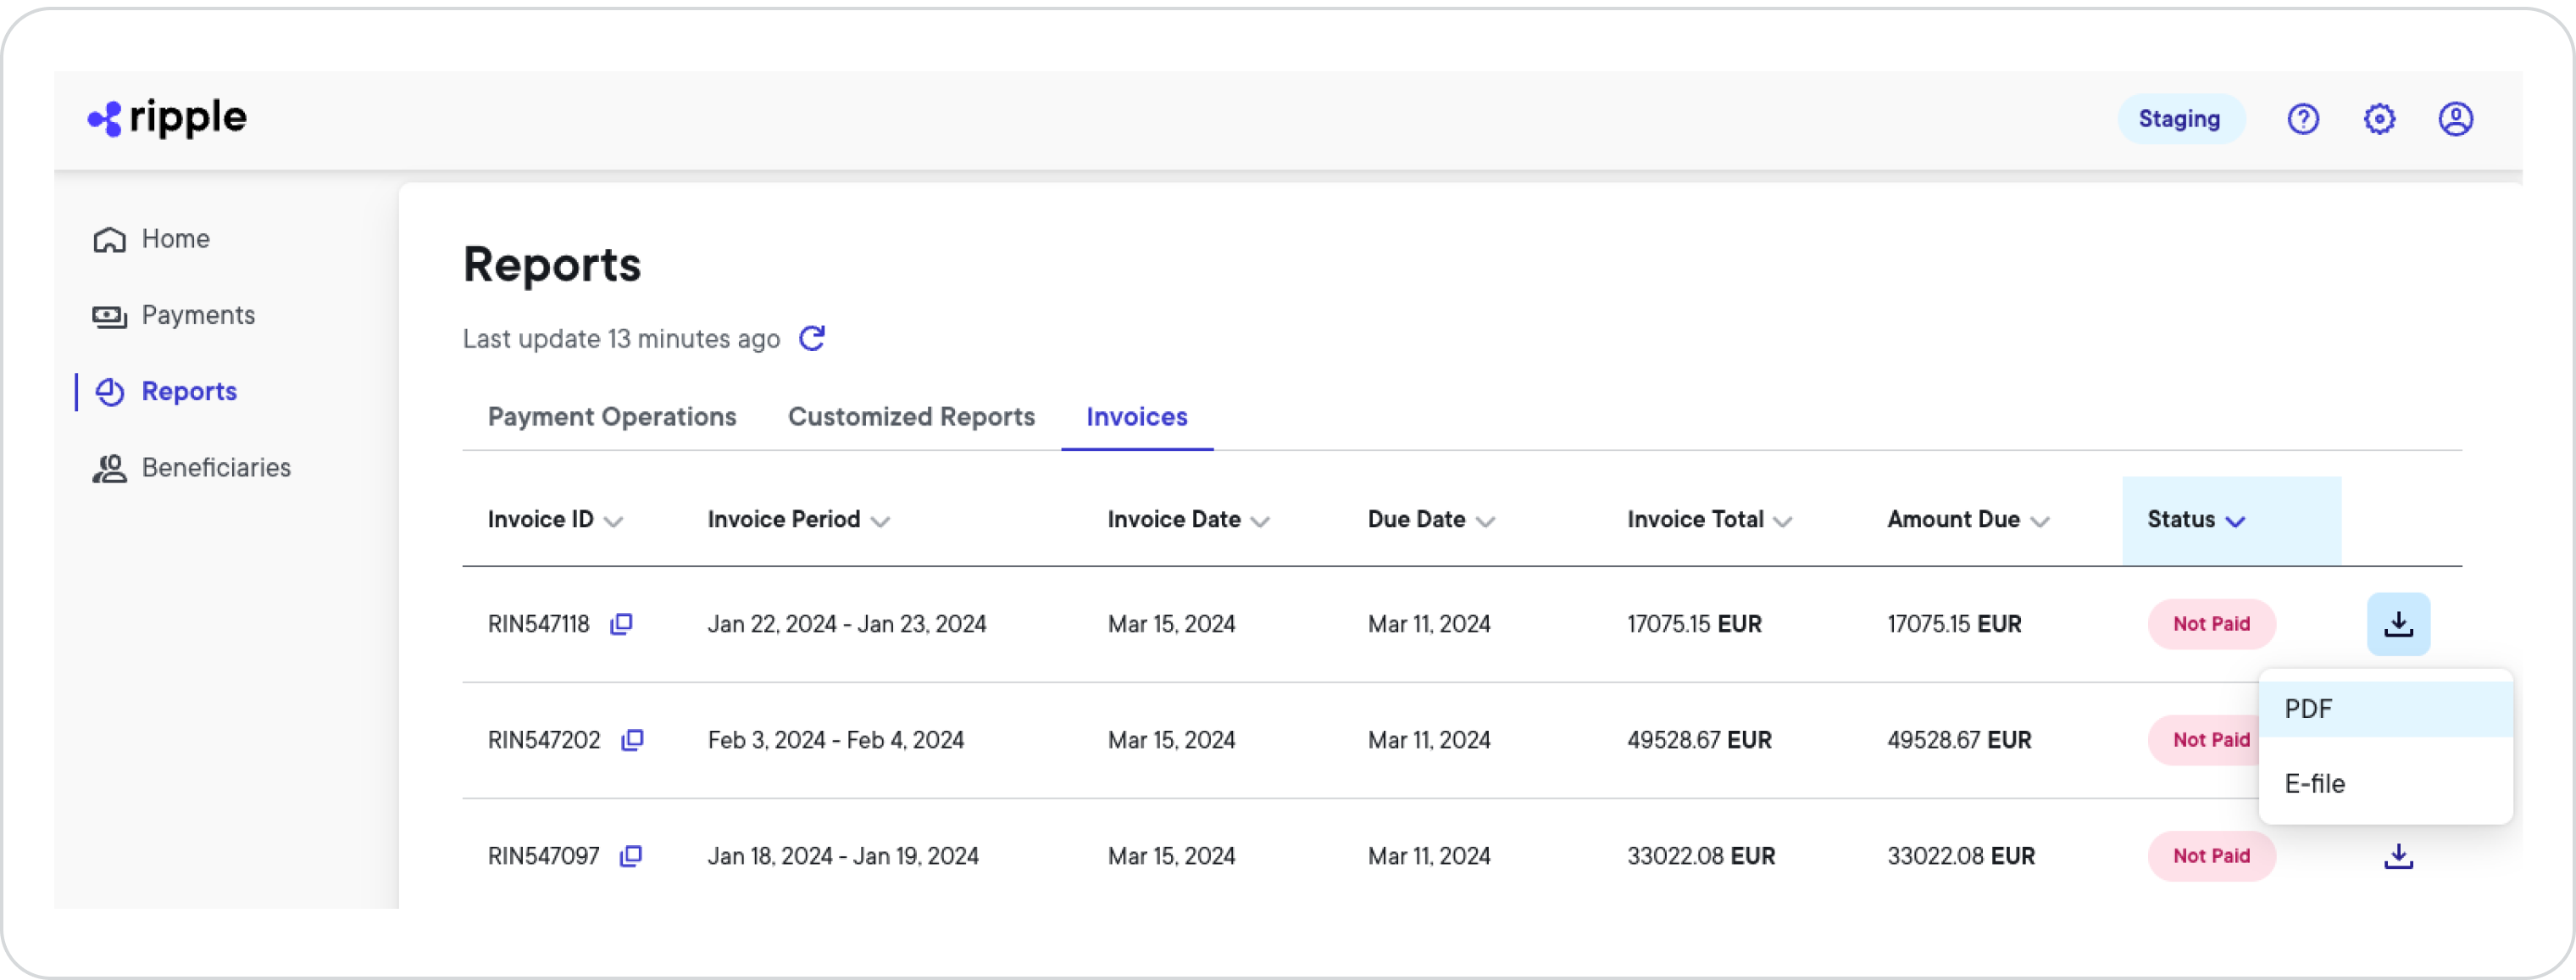This screenshot has height=980, width=2576.
Task: Switch to the Payment Operations tab
Action: pos(612,417)
